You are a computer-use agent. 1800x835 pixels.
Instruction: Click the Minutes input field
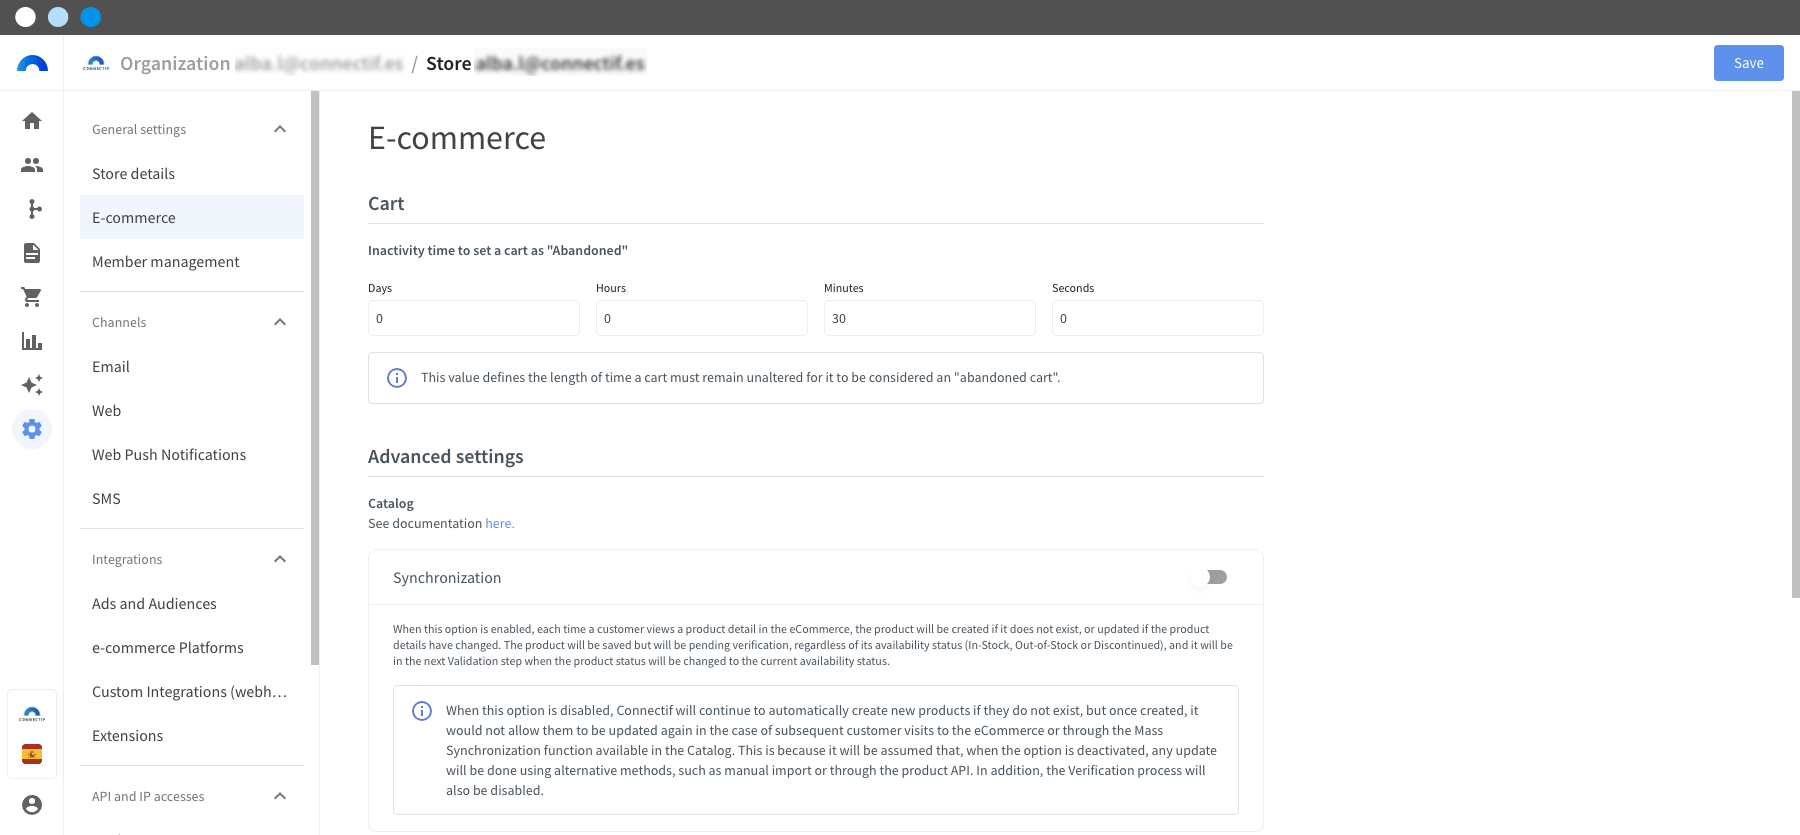929,318
